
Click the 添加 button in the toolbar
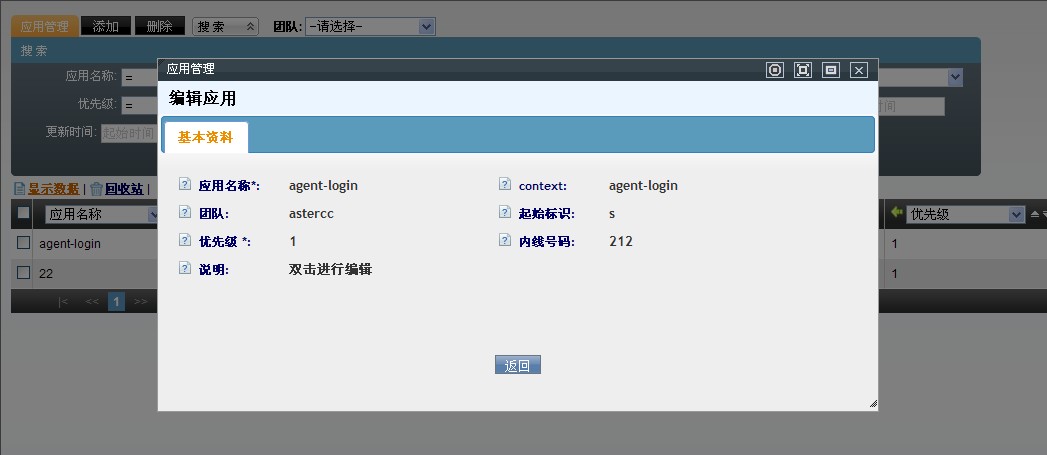(105, 27)
